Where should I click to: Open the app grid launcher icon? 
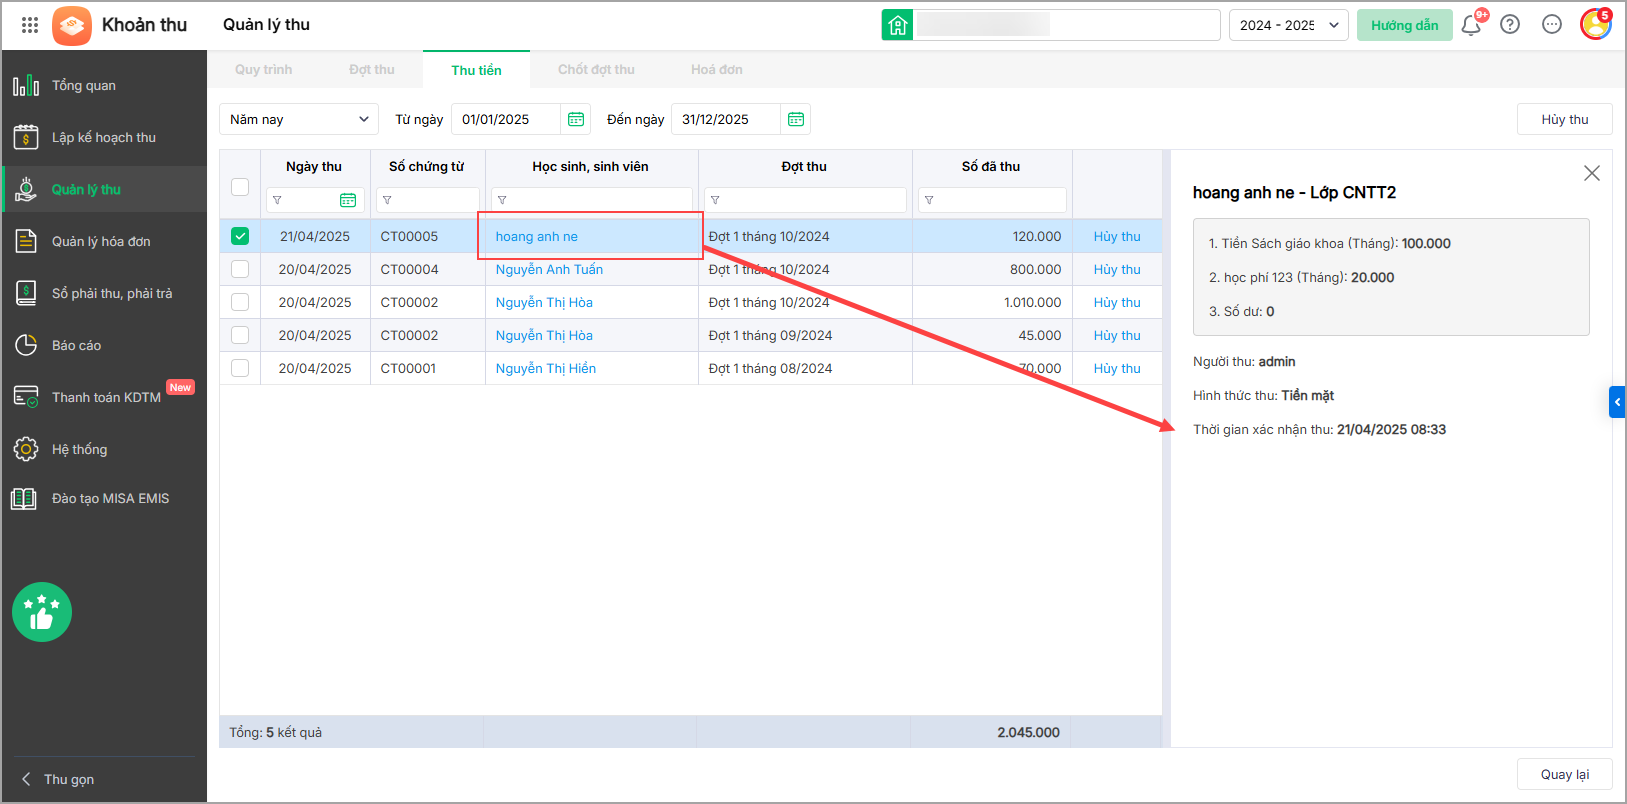point(30,25)
